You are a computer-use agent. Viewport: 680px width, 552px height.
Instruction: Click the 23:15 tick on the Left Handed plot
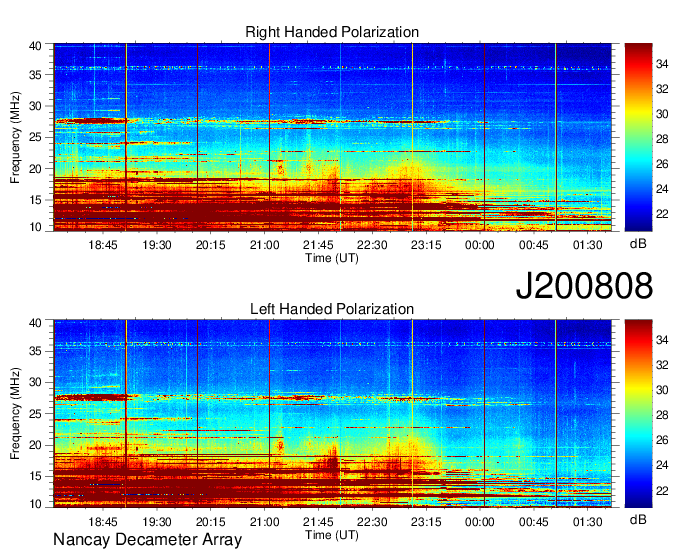tap(426, 522)
